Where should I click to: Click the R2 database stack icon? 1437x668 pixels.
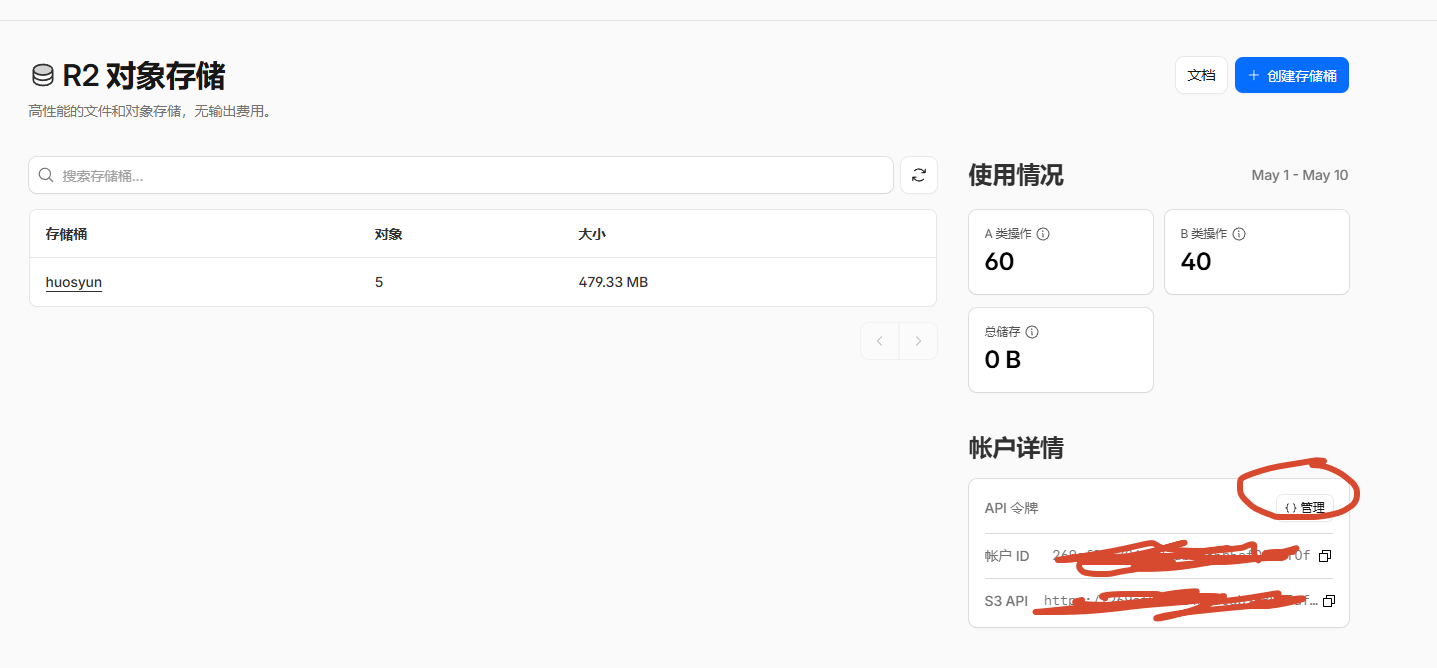(43, 76)
